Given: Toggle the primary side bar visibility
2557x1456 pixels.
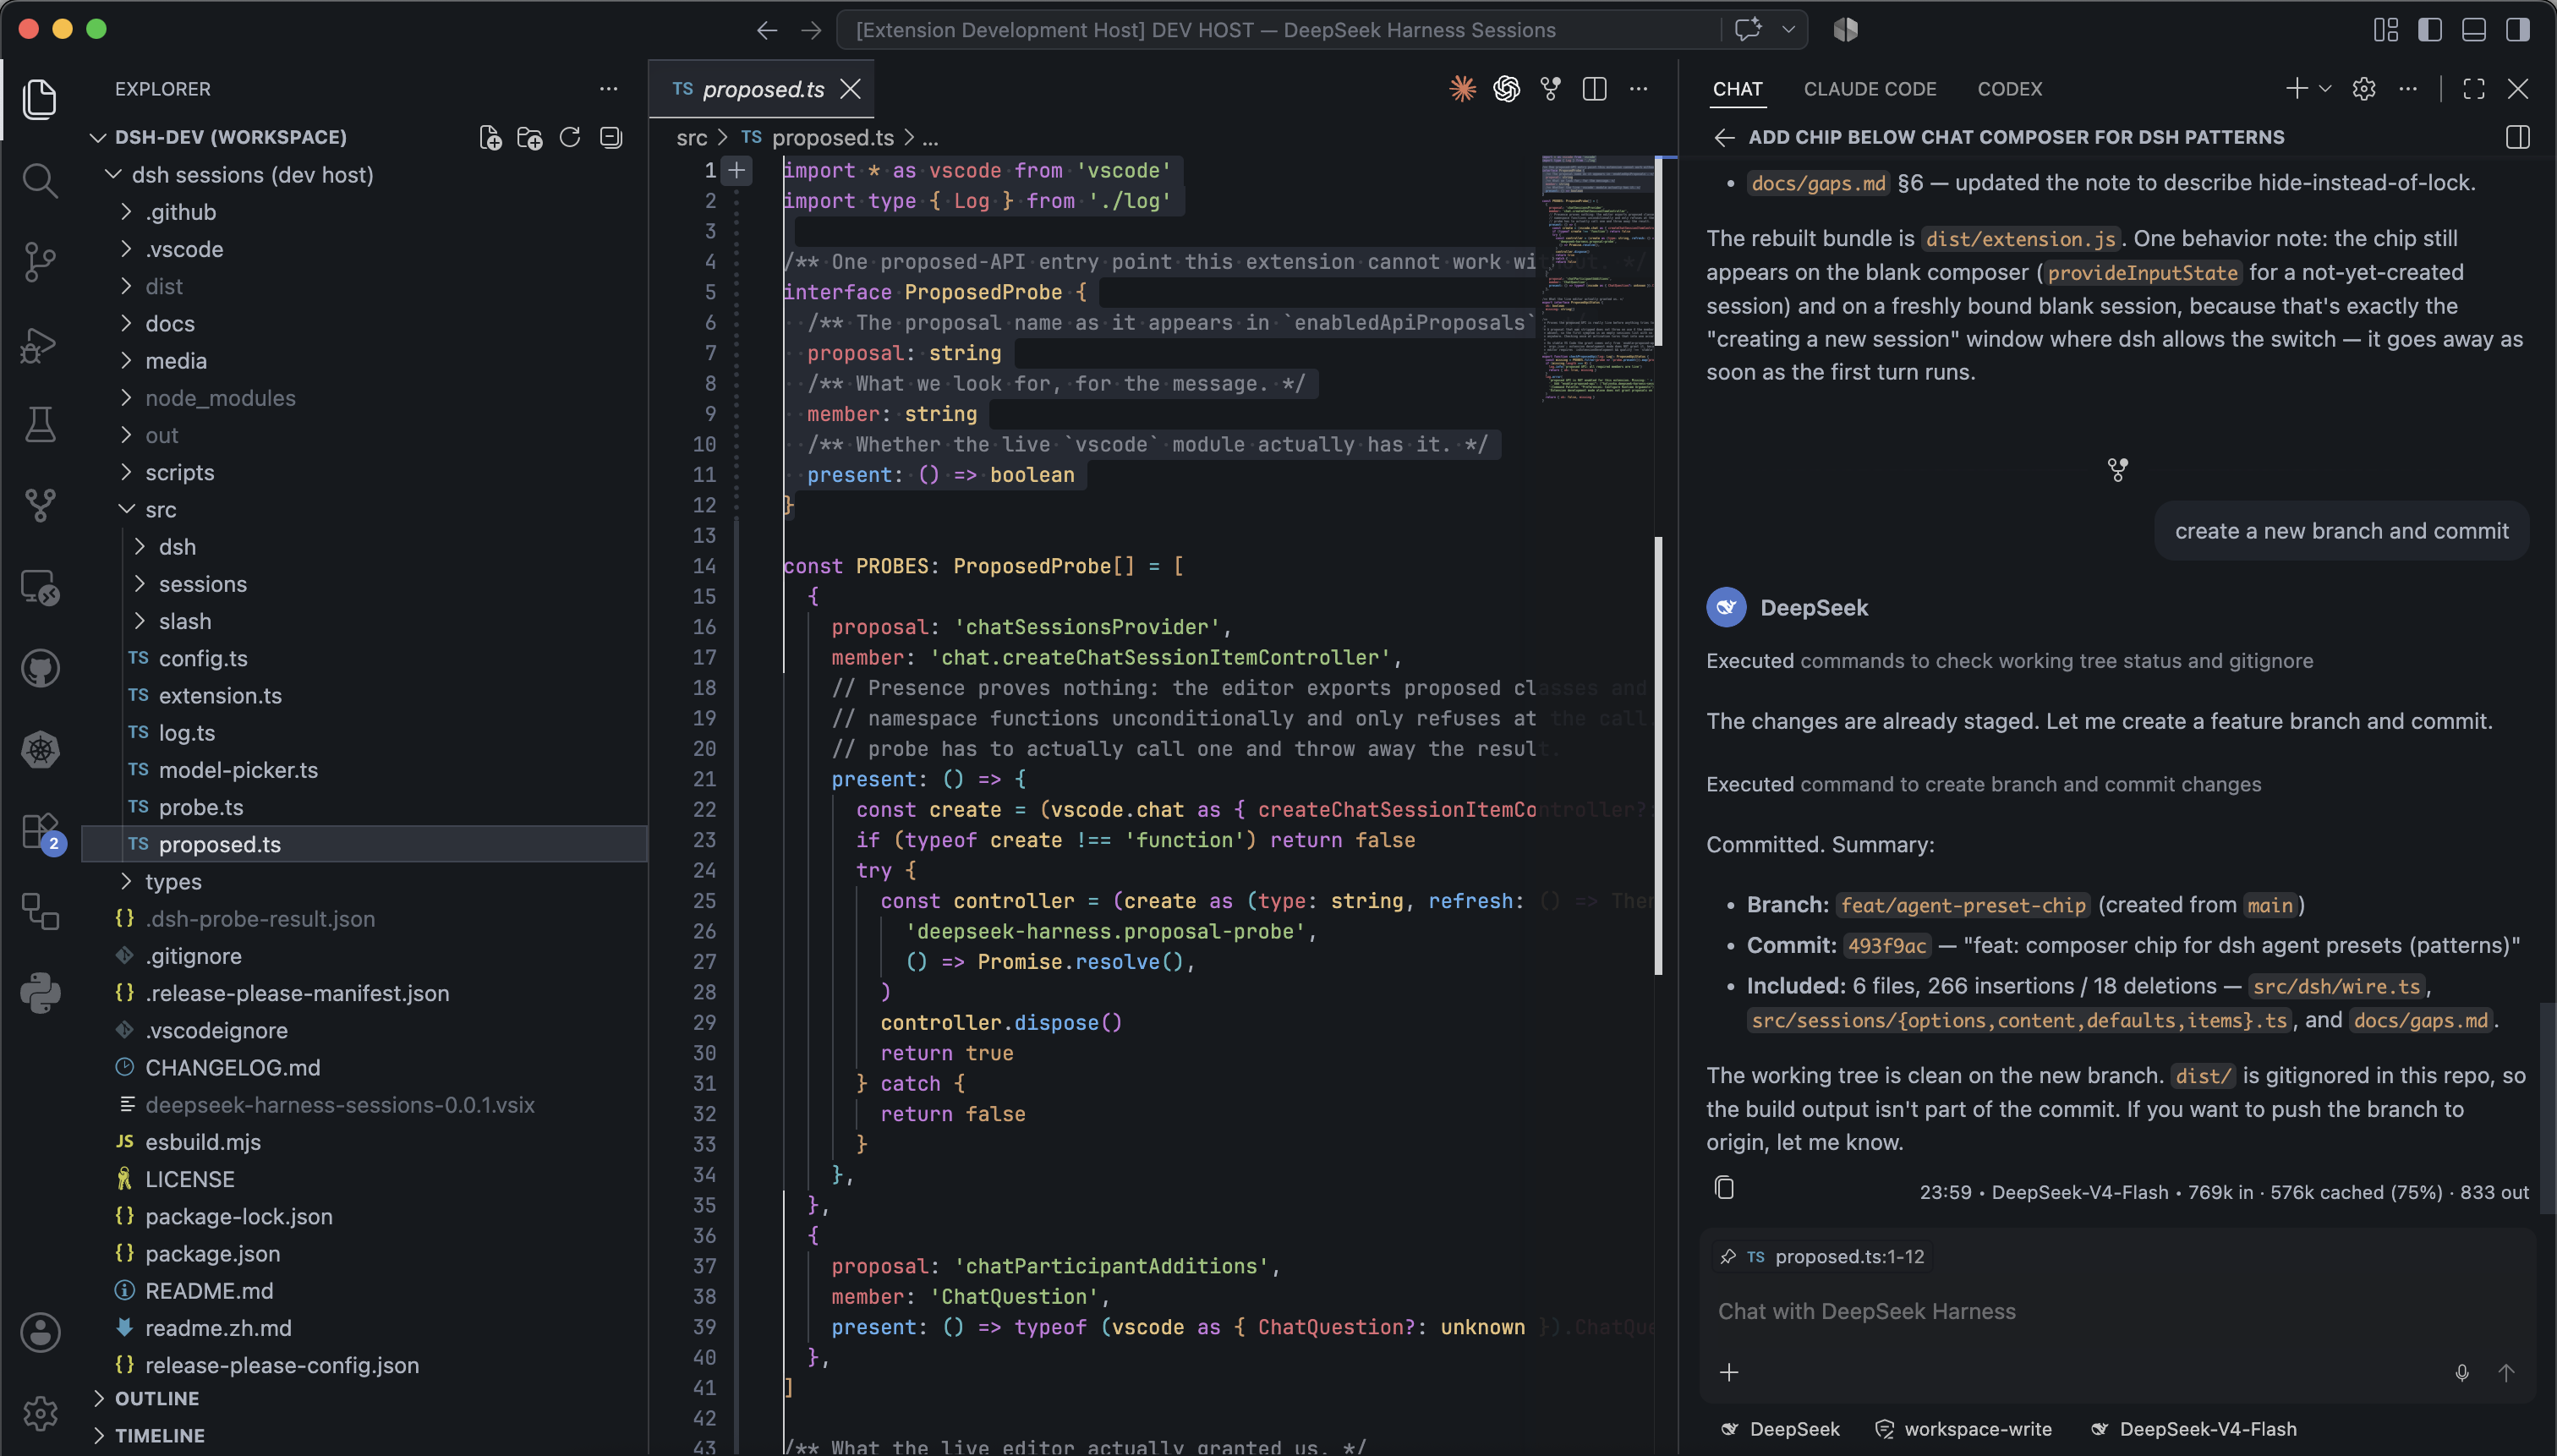Looking at the screenshot, I should click(2430, 30).
